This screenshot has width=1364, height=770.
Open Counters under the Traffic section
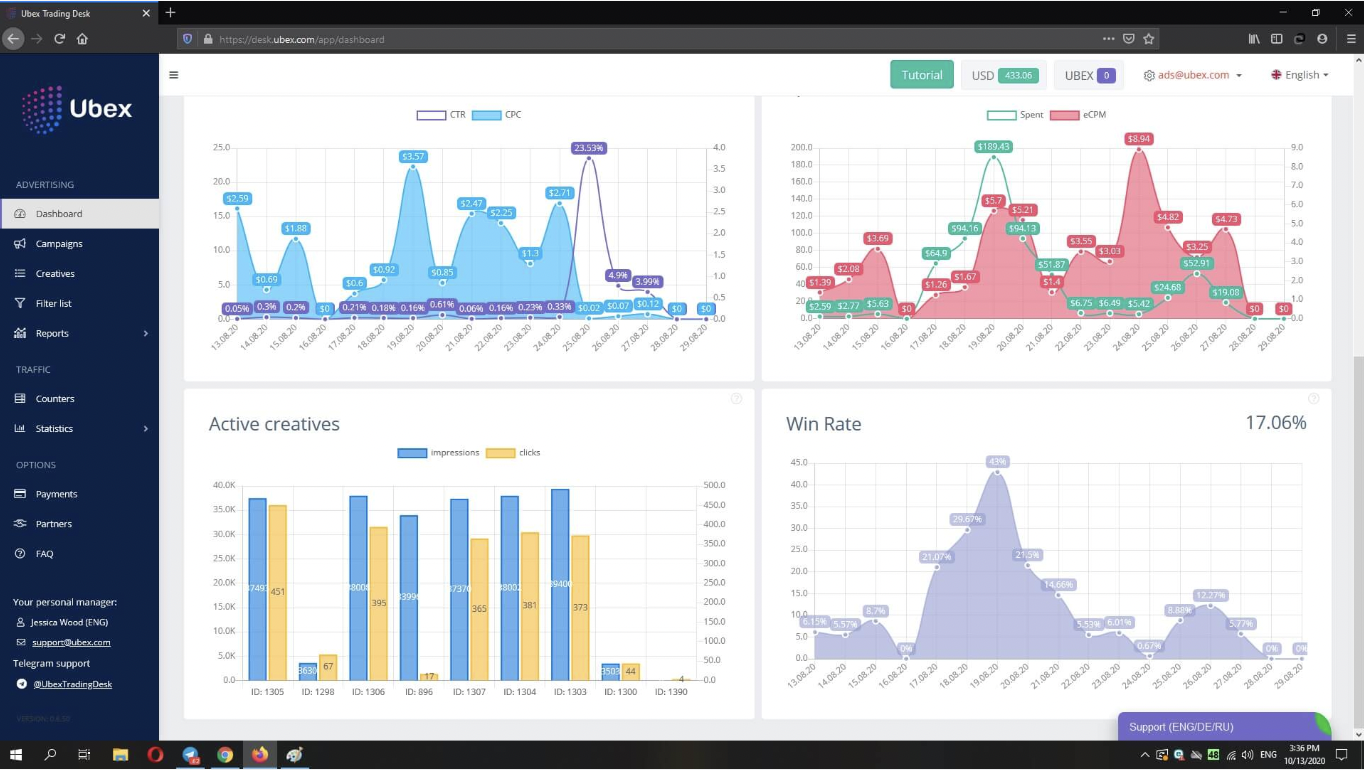[x=55, y=399]
